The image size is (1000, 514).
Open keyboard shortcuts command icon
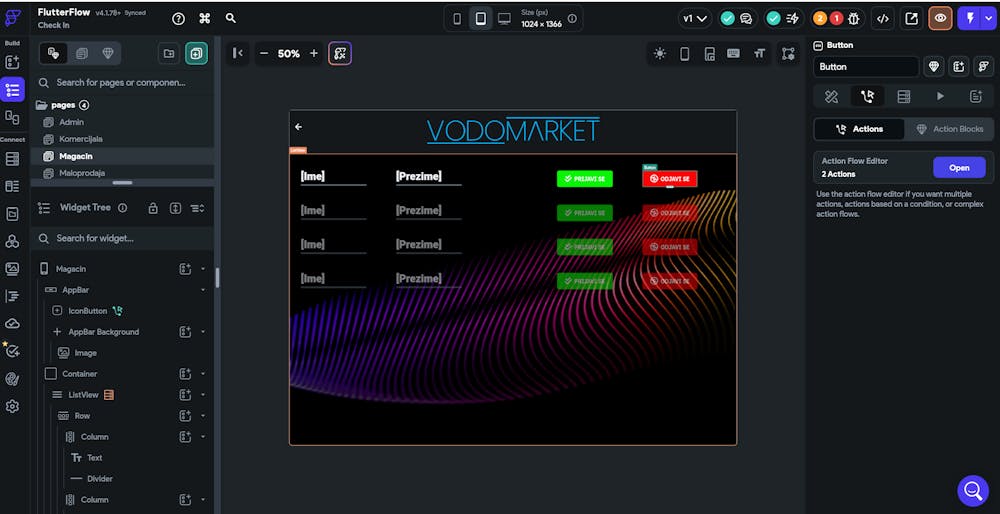tap(205, 18)
